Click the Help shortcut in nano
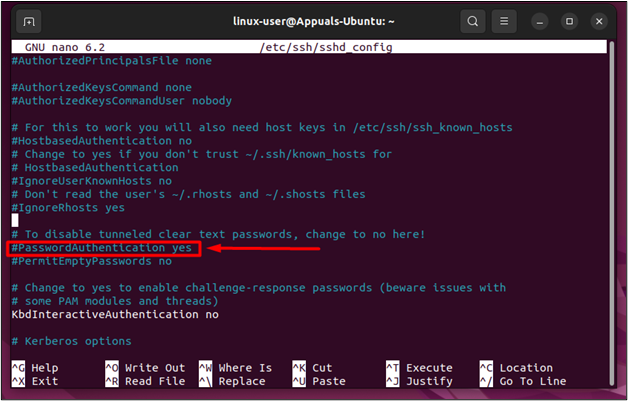The width and height of the screenshot is (628, 401). click(44, 368)
